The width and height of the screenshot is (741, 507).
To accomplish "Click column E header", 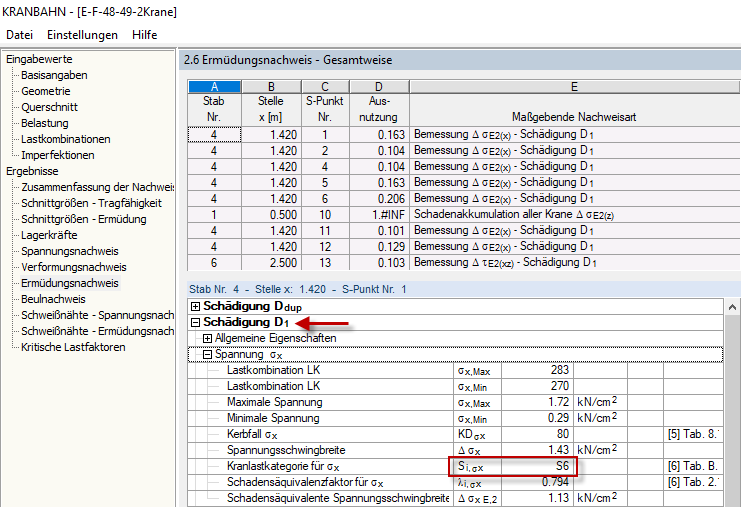I will tap(574, 87).
